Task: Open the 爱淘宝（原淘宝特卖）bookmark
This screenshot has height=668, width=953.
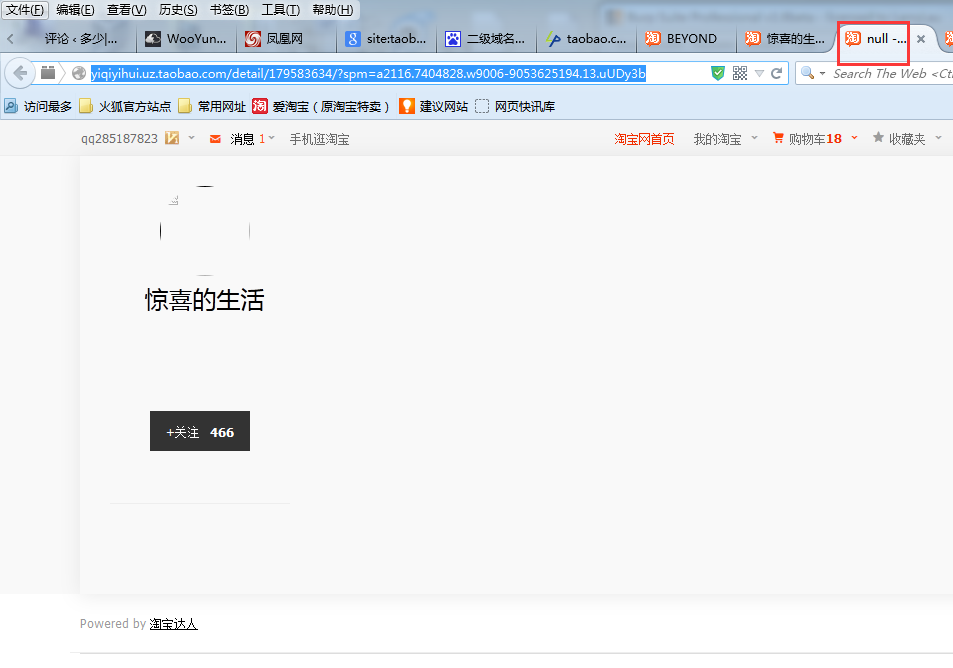Action: (321, 106)
